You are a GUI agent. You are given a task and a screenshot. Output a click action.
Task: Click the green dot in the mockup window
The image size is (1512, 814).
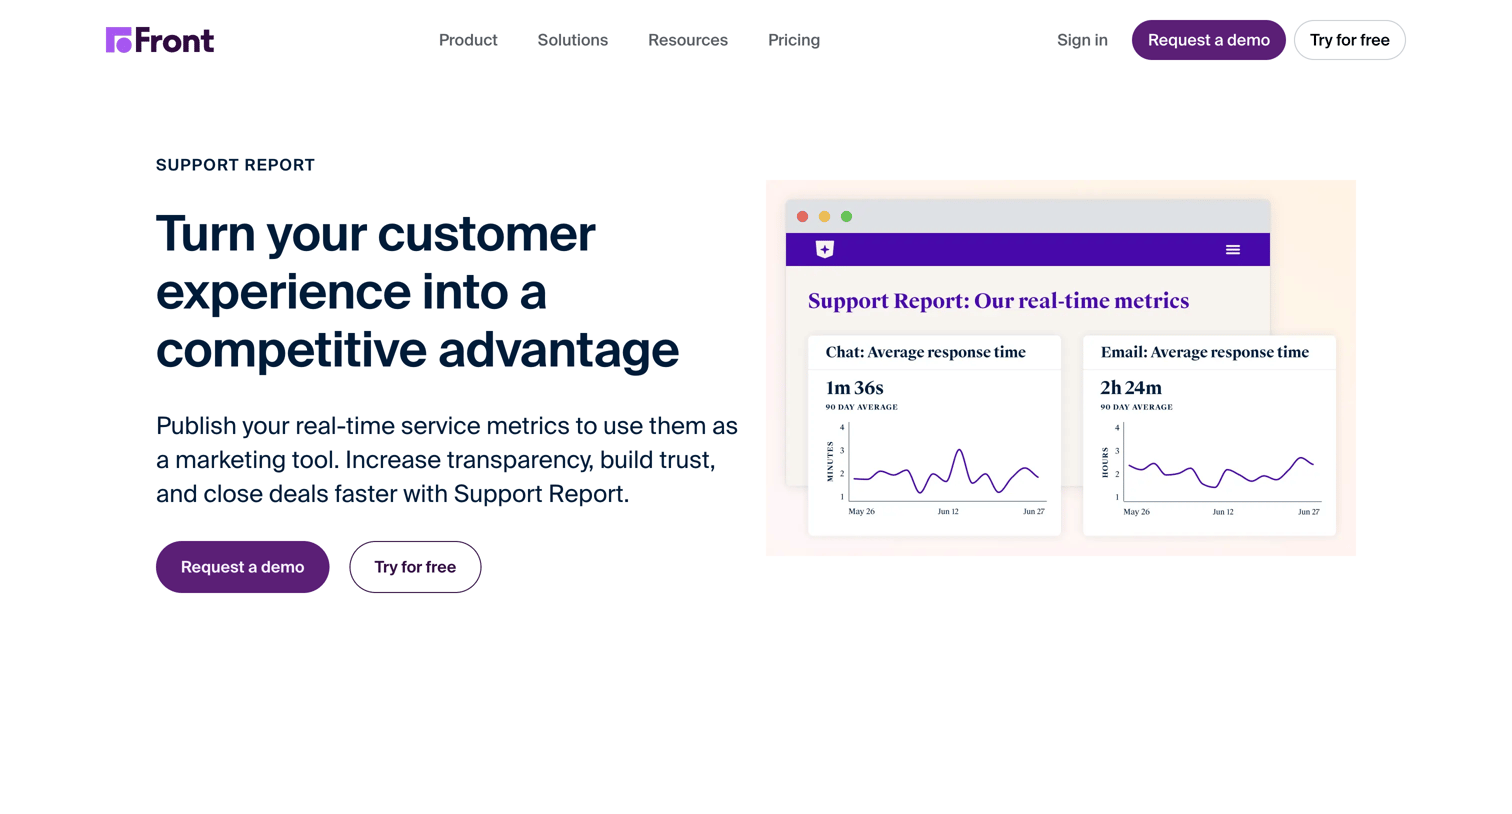coord(846,216)
